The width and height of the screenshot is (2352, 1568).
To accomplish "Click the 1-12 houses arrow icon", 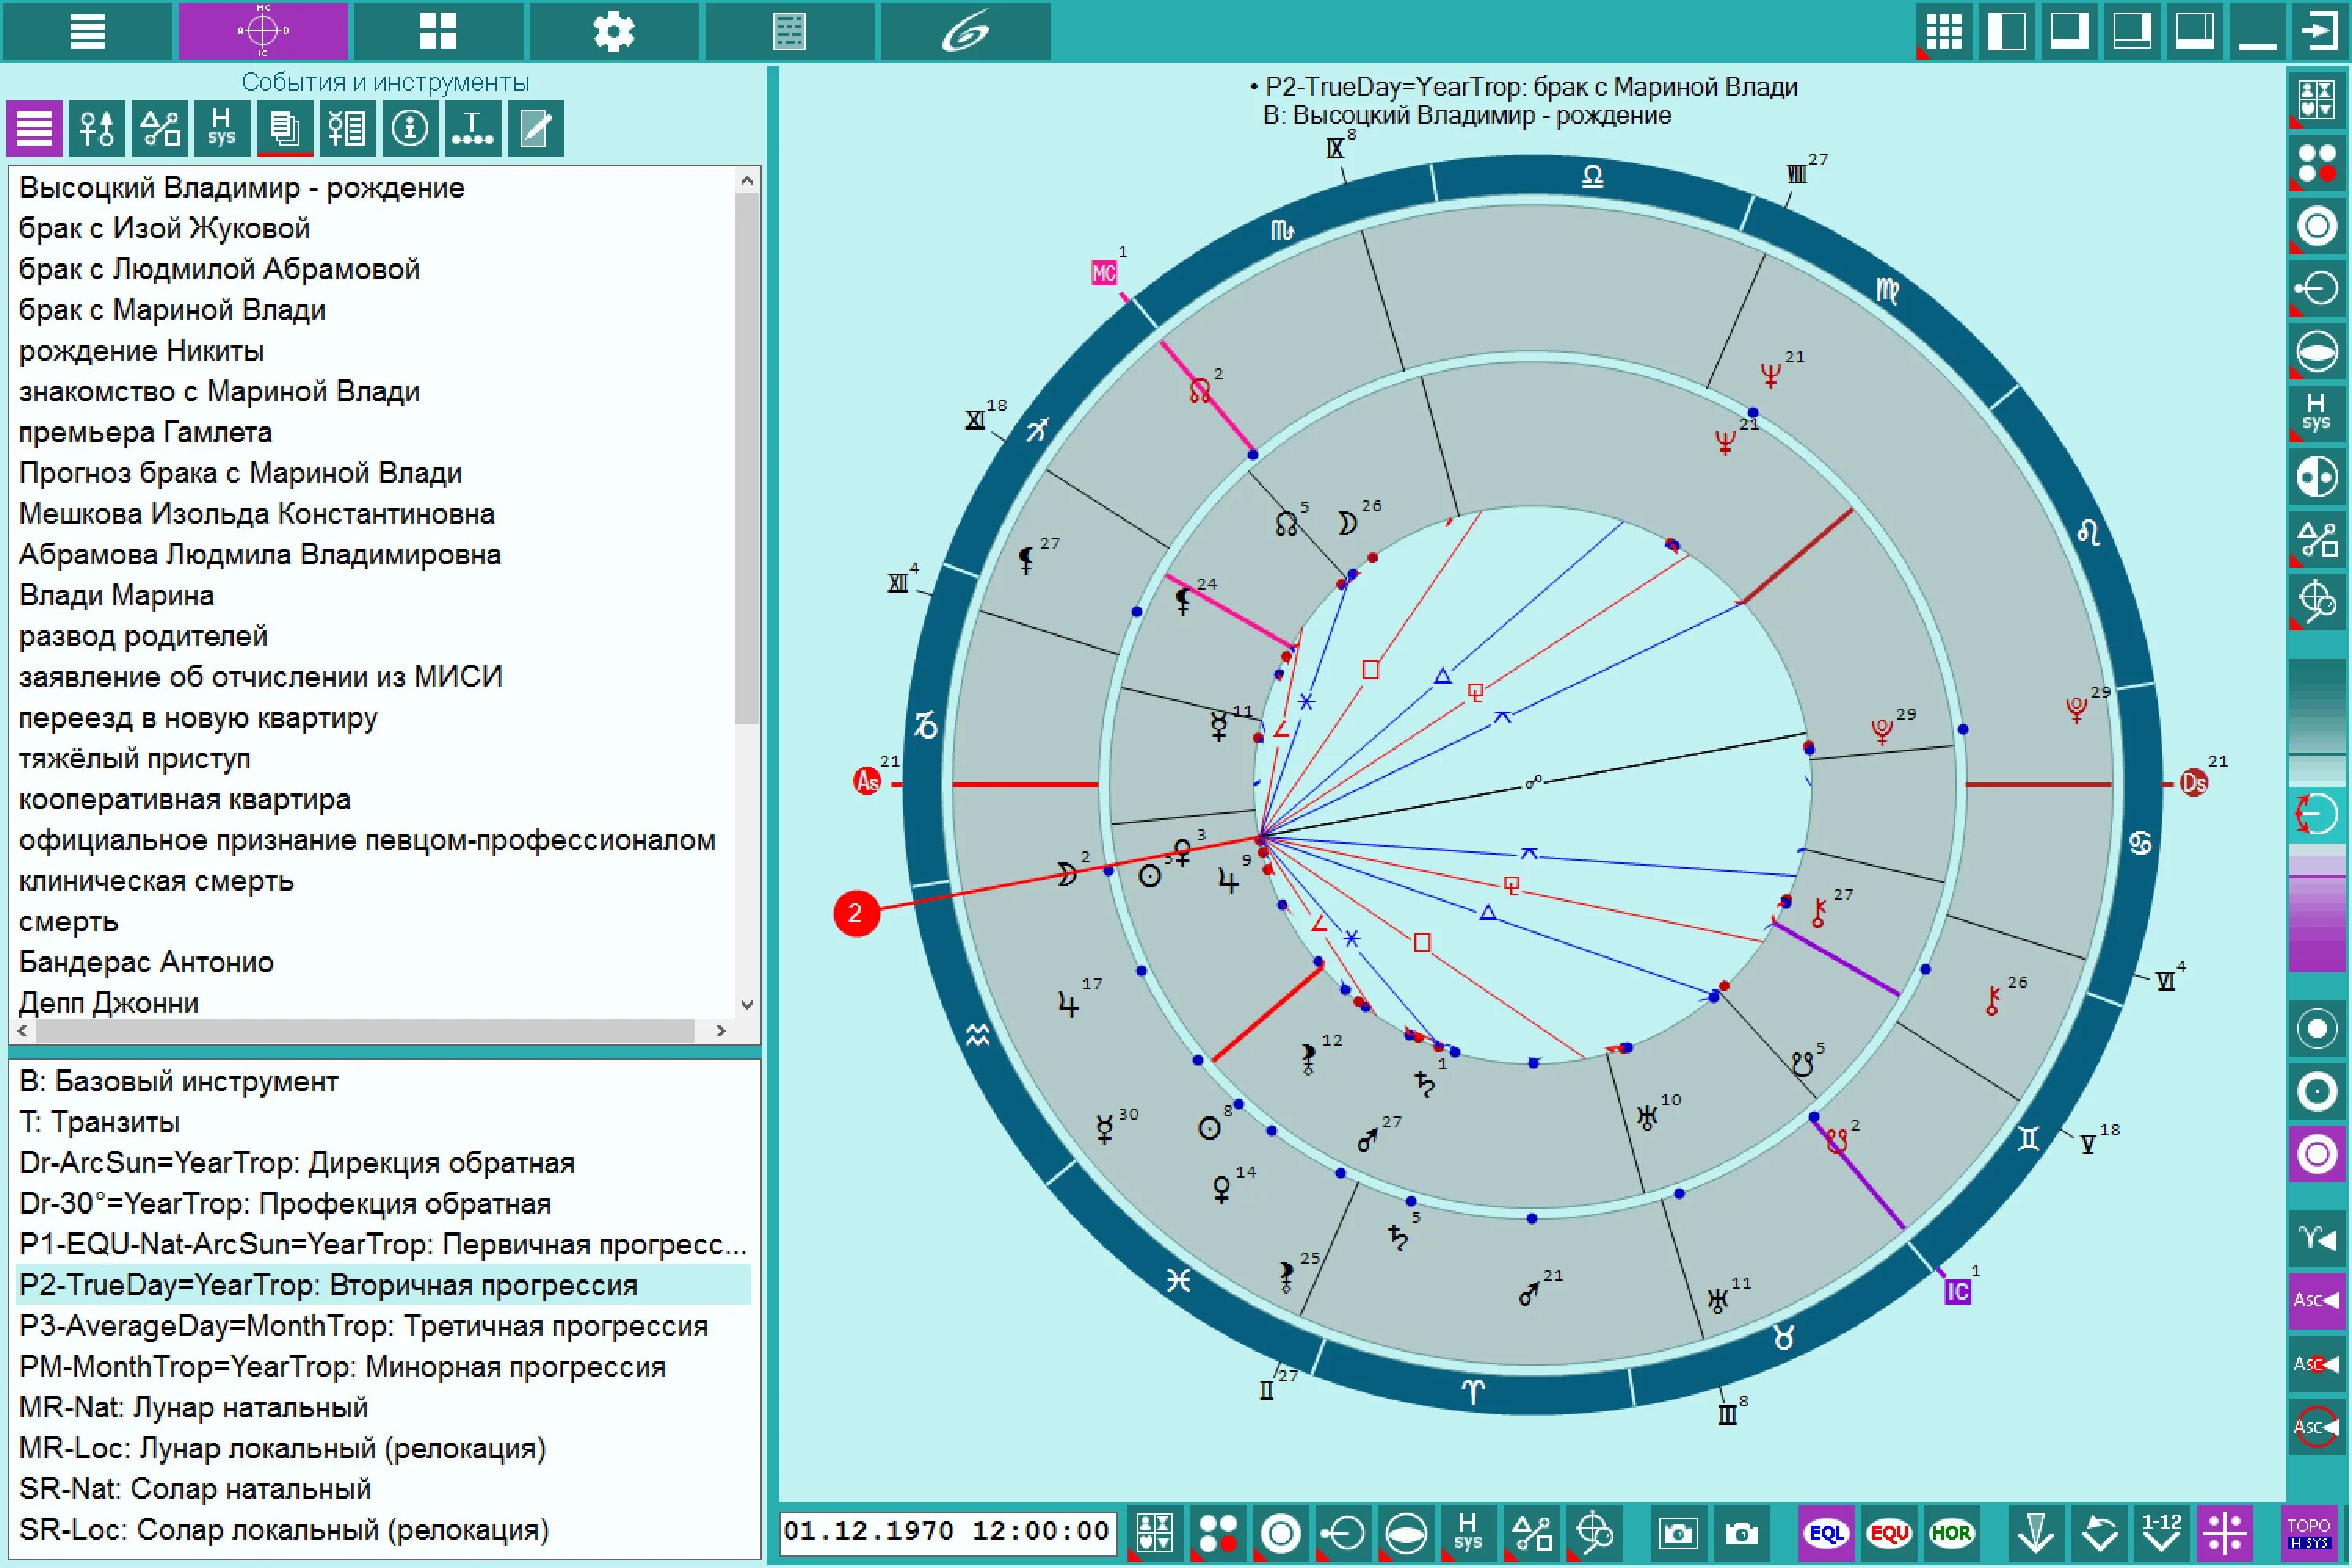I will (2162, 1533).
